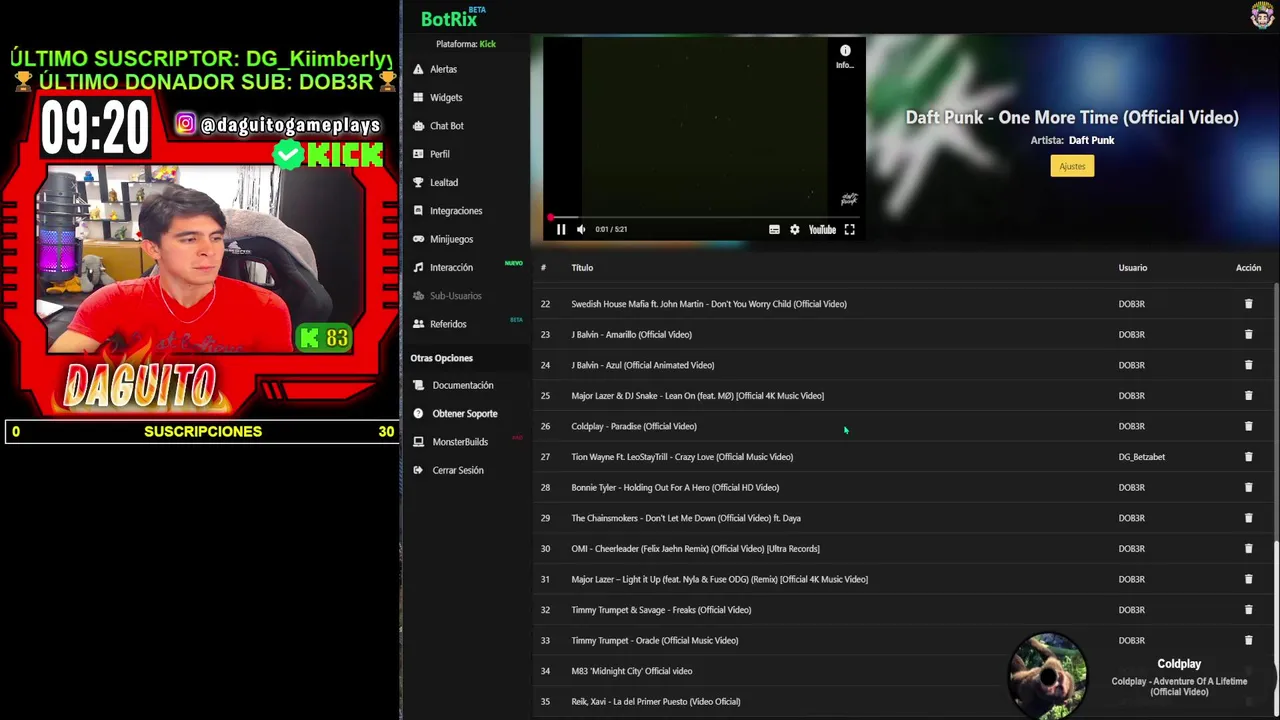1280x720 pixels.
Task: Toggle video subtitles/captions icon
Action: [x=774, y=230]
